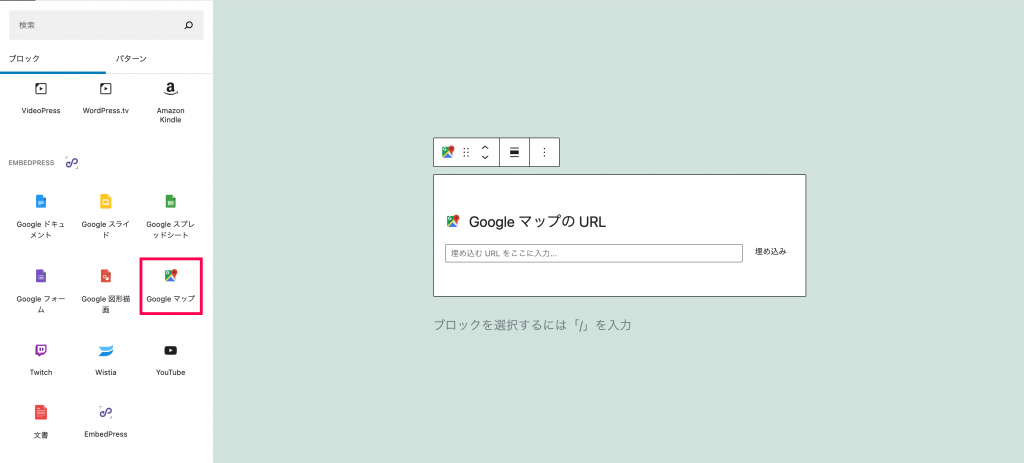The image size is (1024, 463).
Task: Insert the Amazon Kindle block
Action: [x=170, y=103]
